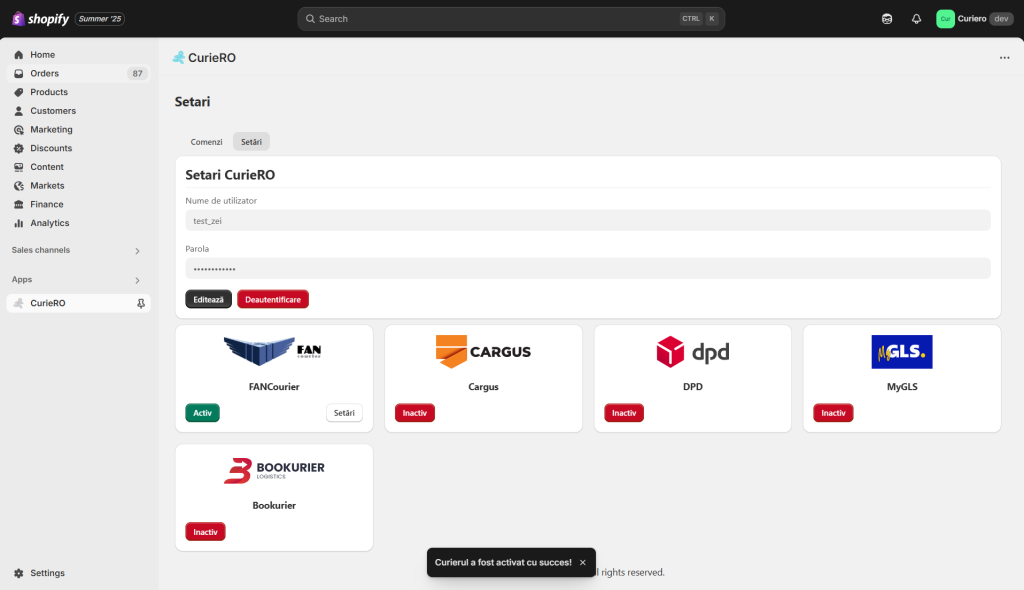This screenshot has height=590, width=1024.
Task: Click the Markets globe icon
Action: click(19, 186)
